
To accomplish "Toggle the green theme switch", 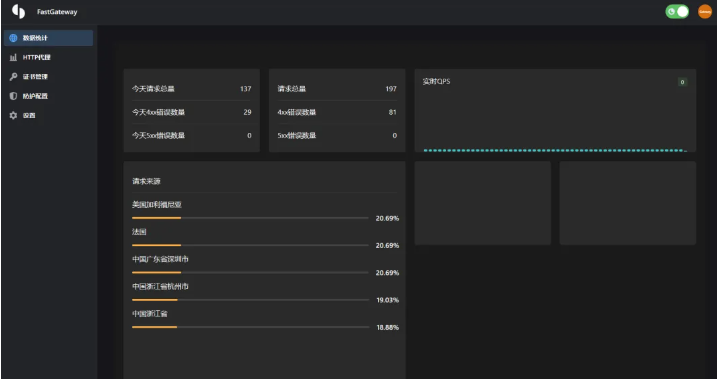I will point(677,11).
